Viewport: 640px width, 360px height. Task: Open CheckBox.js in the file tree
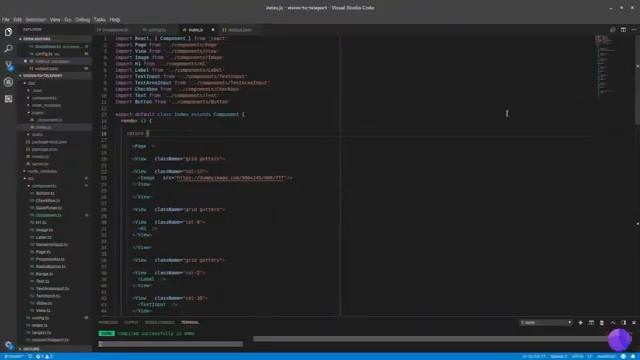(48, 200)
